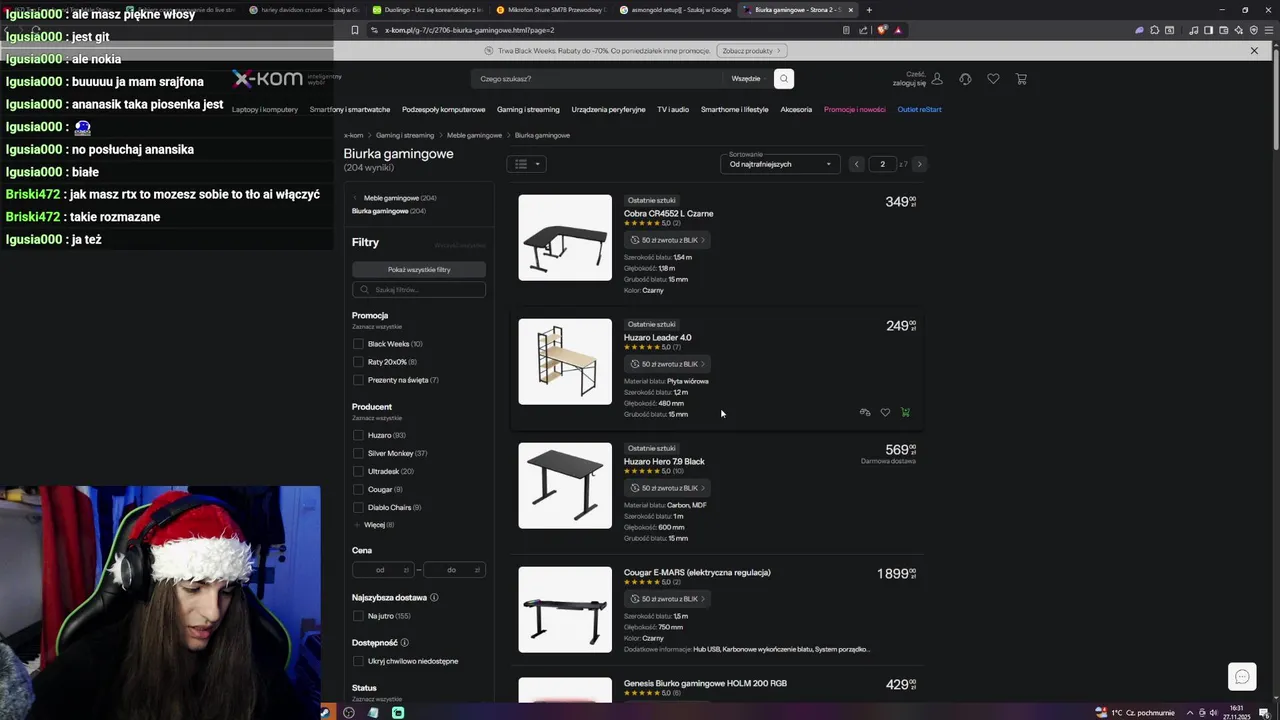The width and height of the screenshot is (1280, 720).
Task: Open Cougar E-MARS product link
Action: pos(697,572)
